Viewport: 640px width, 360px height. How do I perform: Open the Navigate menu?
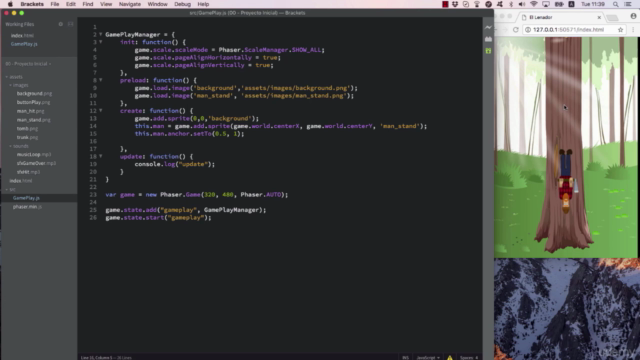[x=130, y=4]
